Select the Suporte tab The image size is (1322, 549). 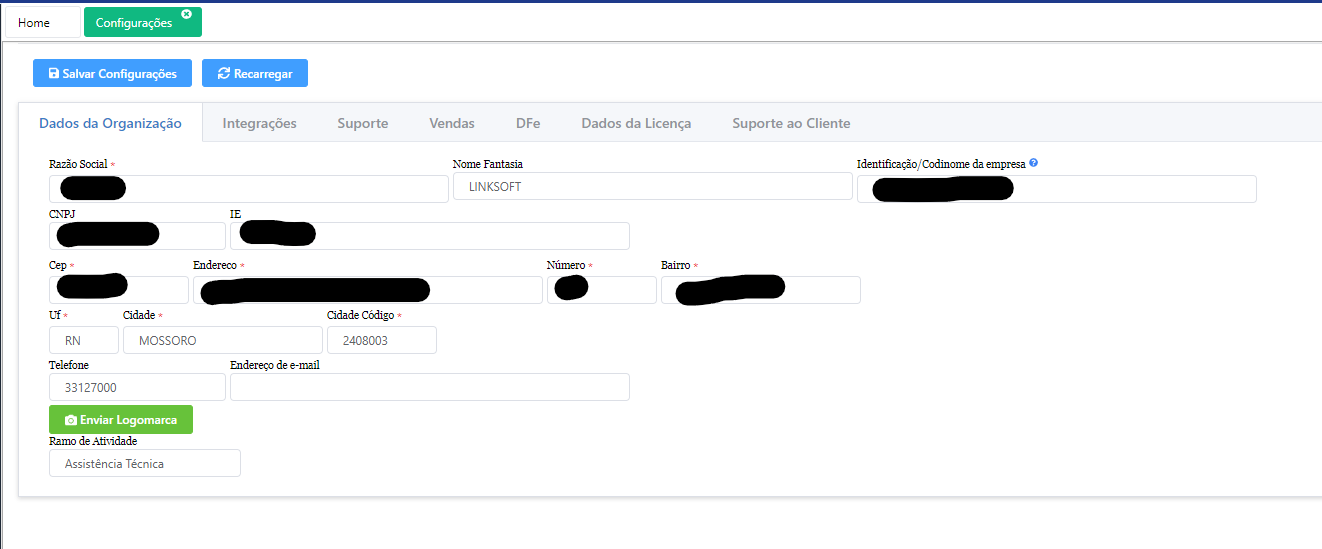click(x=362, y=123)
